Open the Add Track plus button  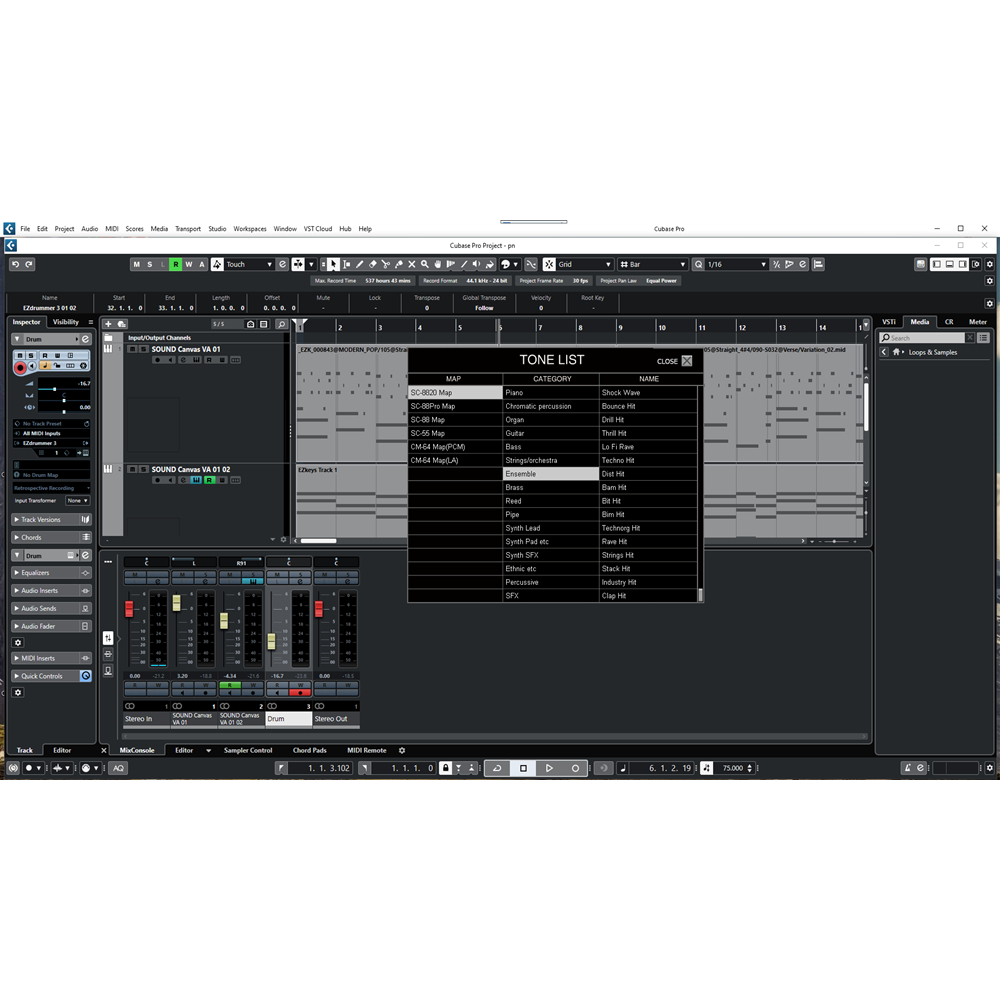click(108, 324)
